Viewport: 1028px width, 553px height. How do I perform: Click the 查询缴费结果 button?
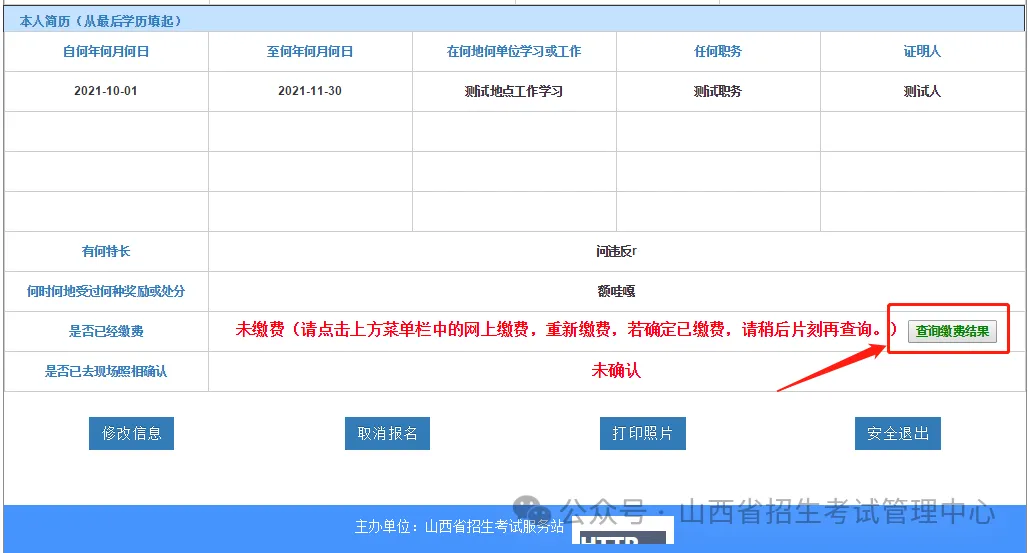pos(952,331)
